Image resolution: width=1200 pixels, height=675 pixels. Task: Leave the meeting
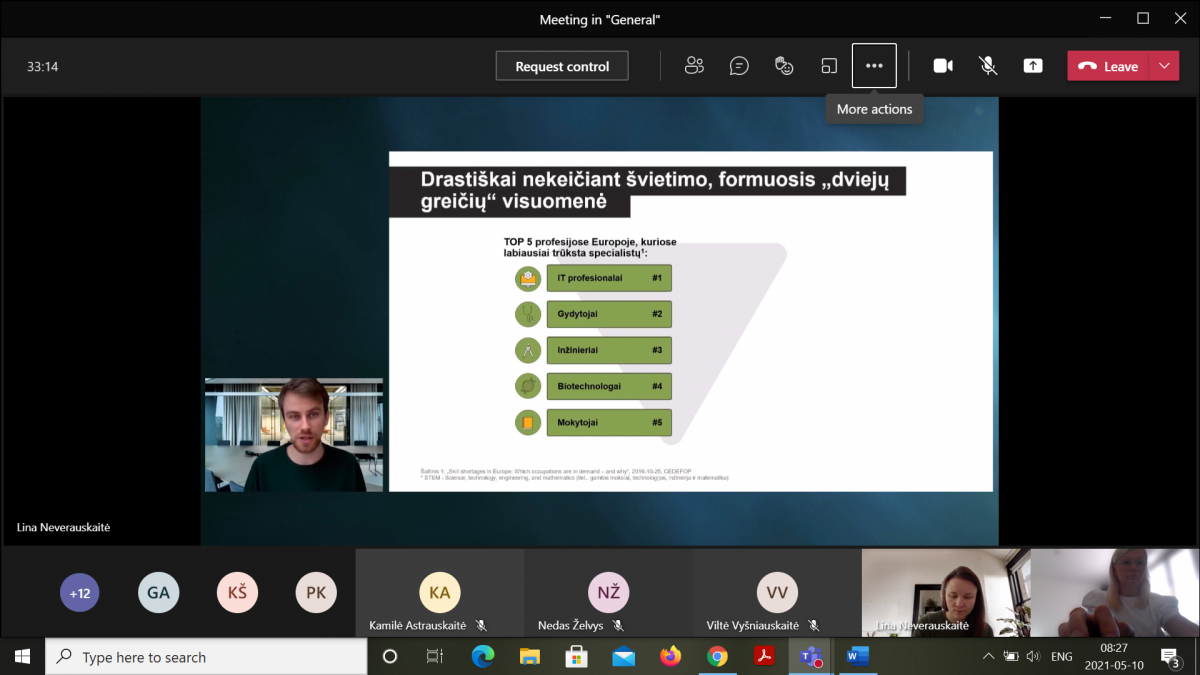(x=1108, y=66)
